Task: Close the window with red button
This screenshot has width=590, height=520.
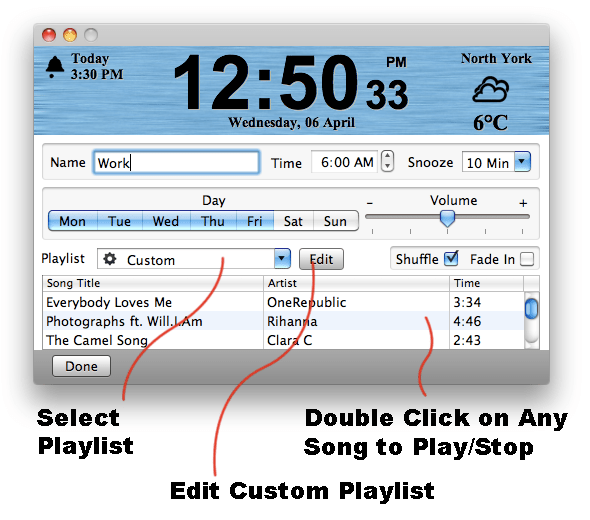Action: (x=49, y=35)
